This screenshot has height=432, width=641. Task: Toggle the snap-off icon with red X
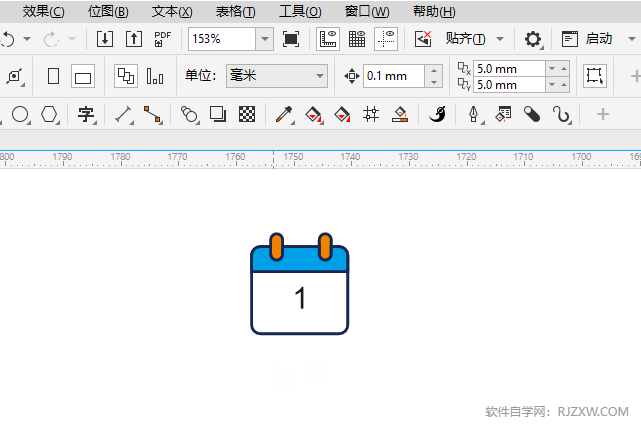pyautogui.click(x=423, y=39)
